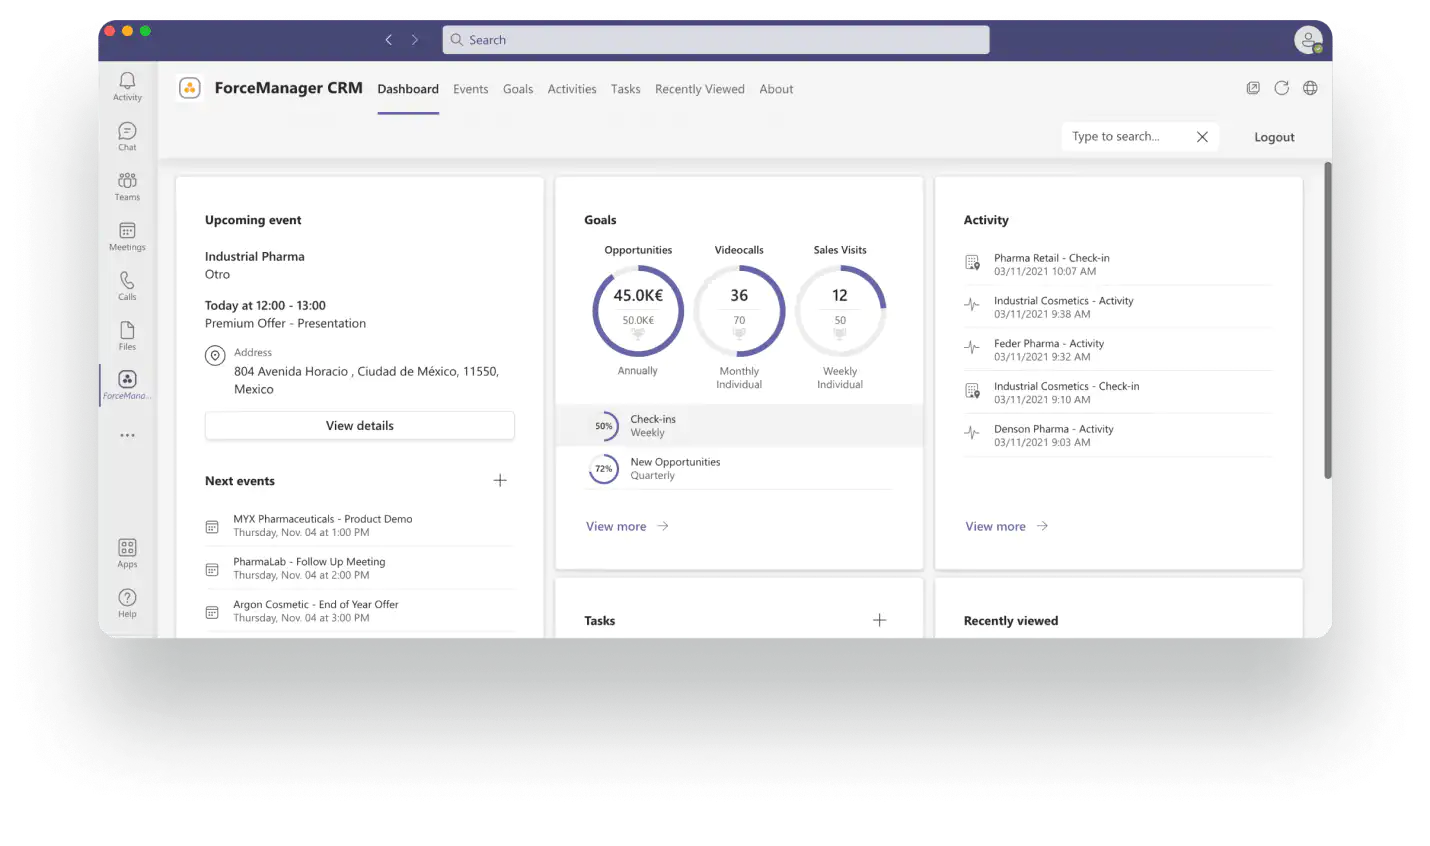Switch to the Tasks tab

coord(626,89)
